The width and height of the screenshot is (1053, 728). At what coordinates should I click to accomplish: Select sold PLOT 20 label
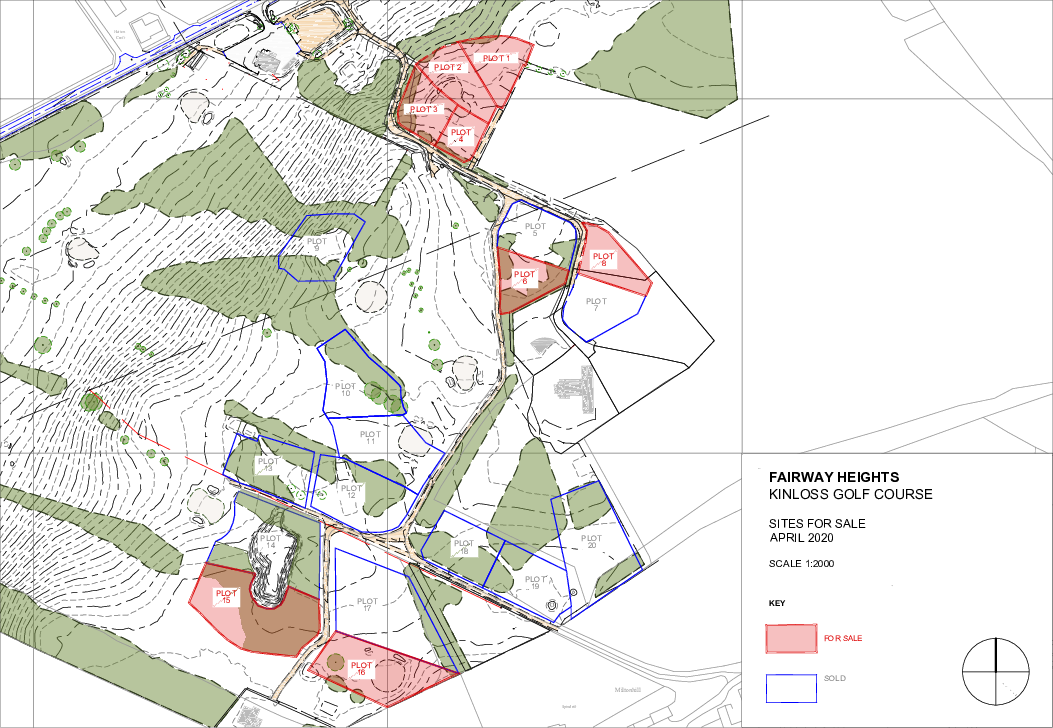592,541
